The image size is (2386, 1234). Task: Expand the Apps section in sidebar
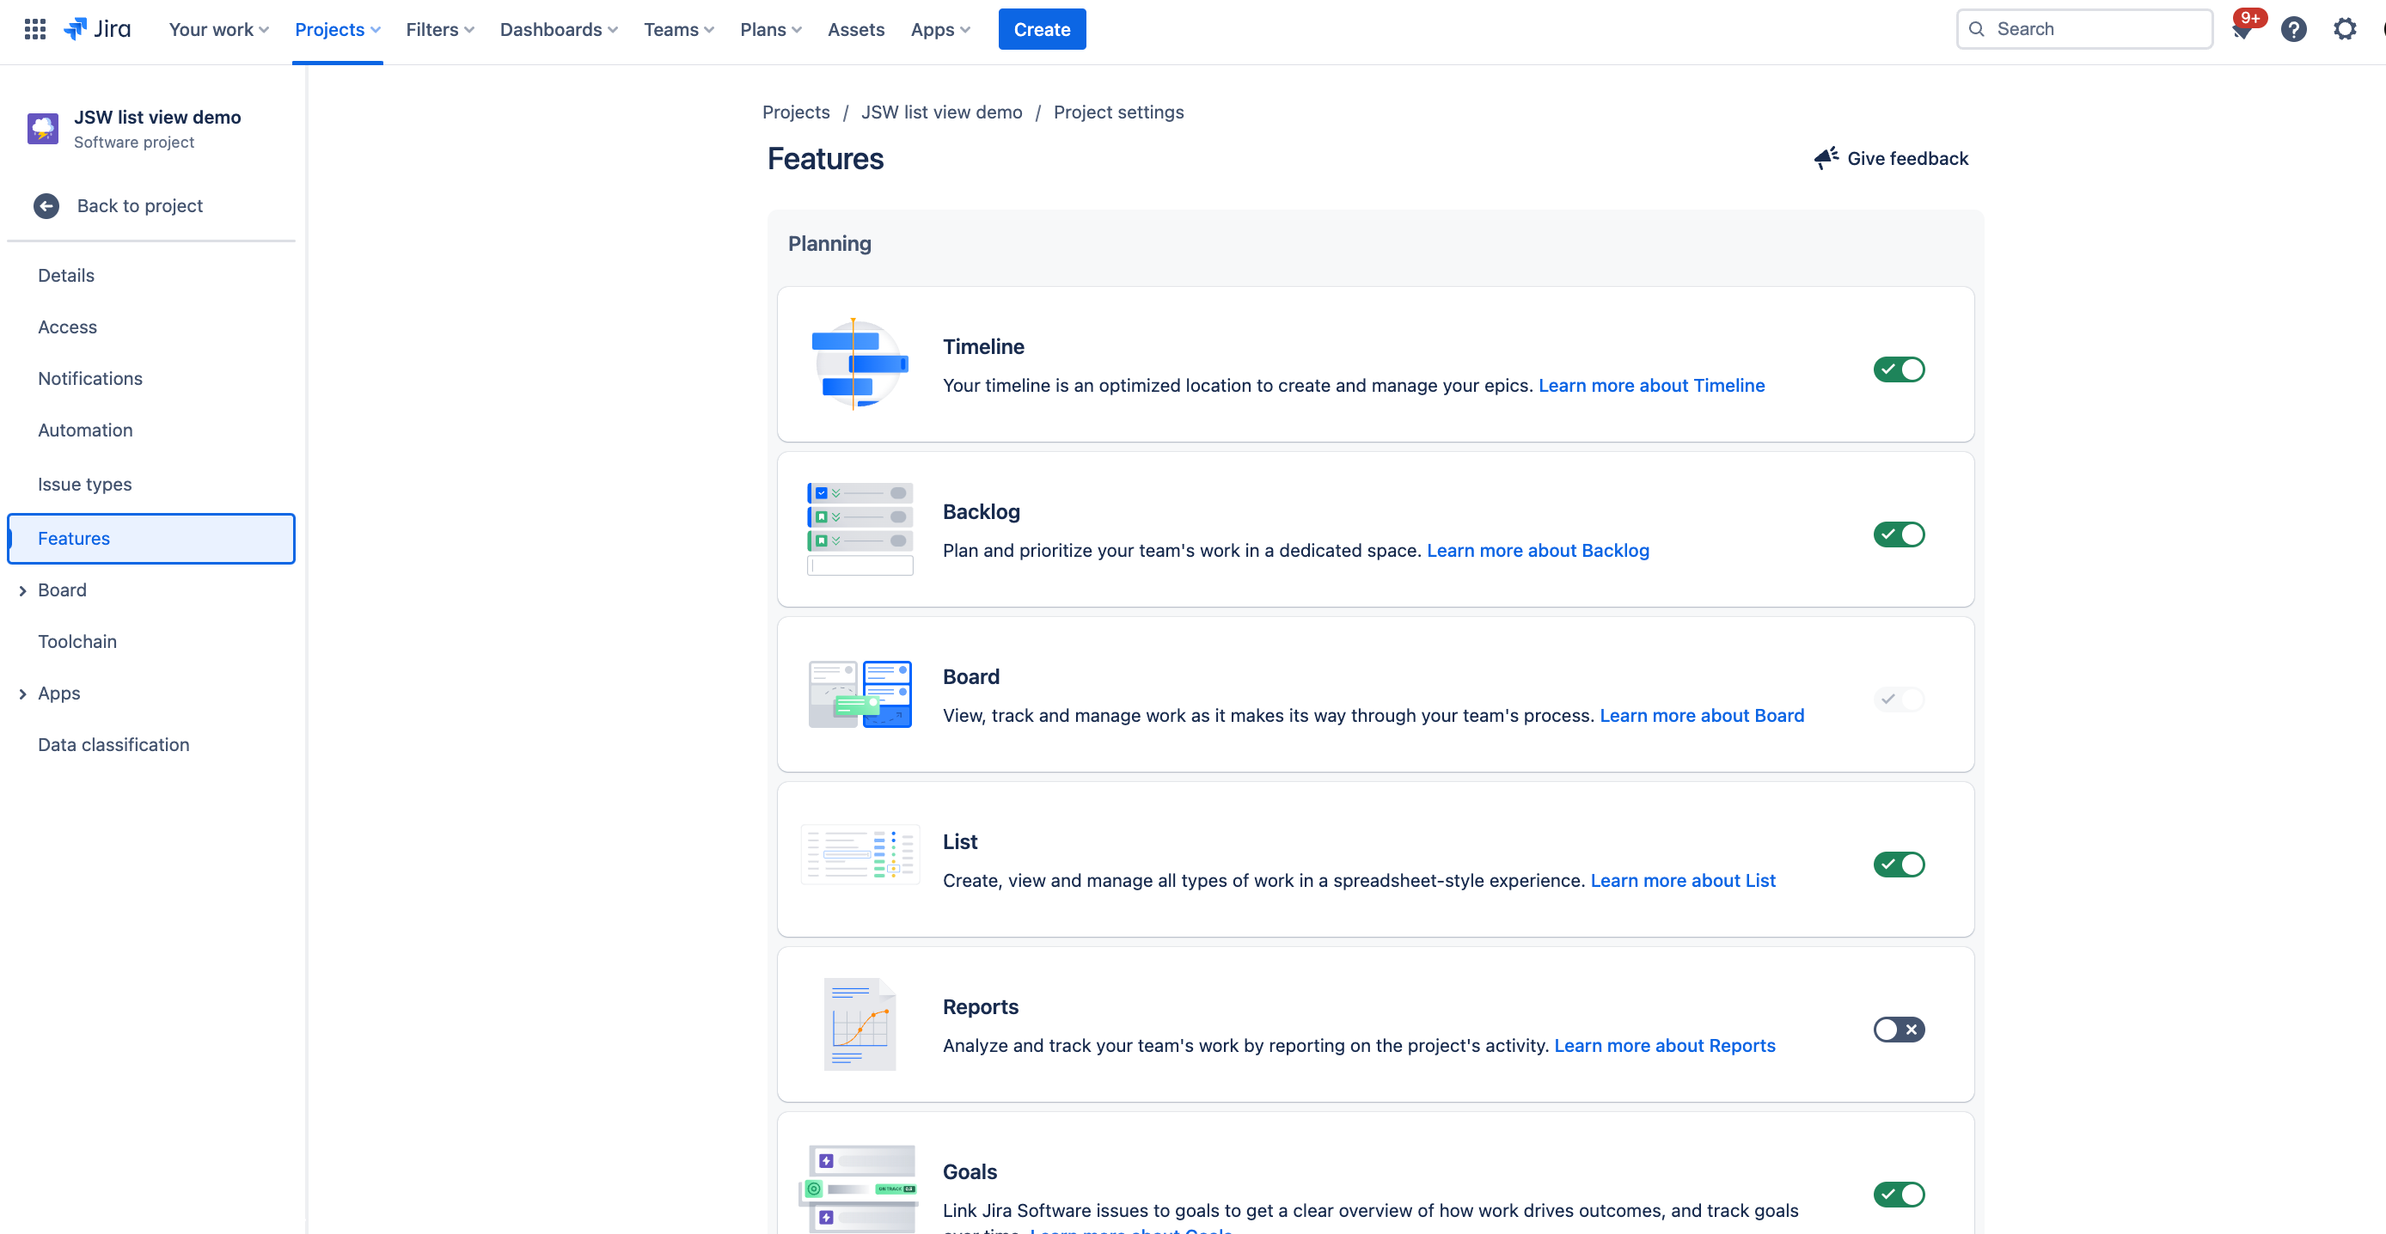tap(23, 693)
